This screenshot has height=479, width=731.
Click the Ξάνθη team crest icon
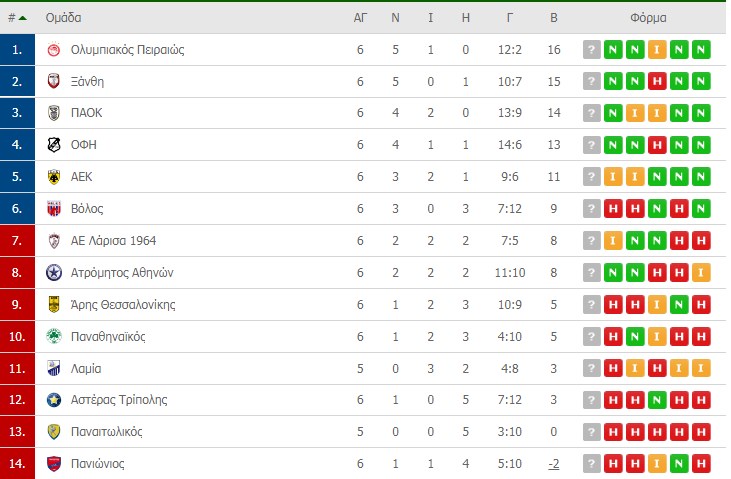(54, 81)
